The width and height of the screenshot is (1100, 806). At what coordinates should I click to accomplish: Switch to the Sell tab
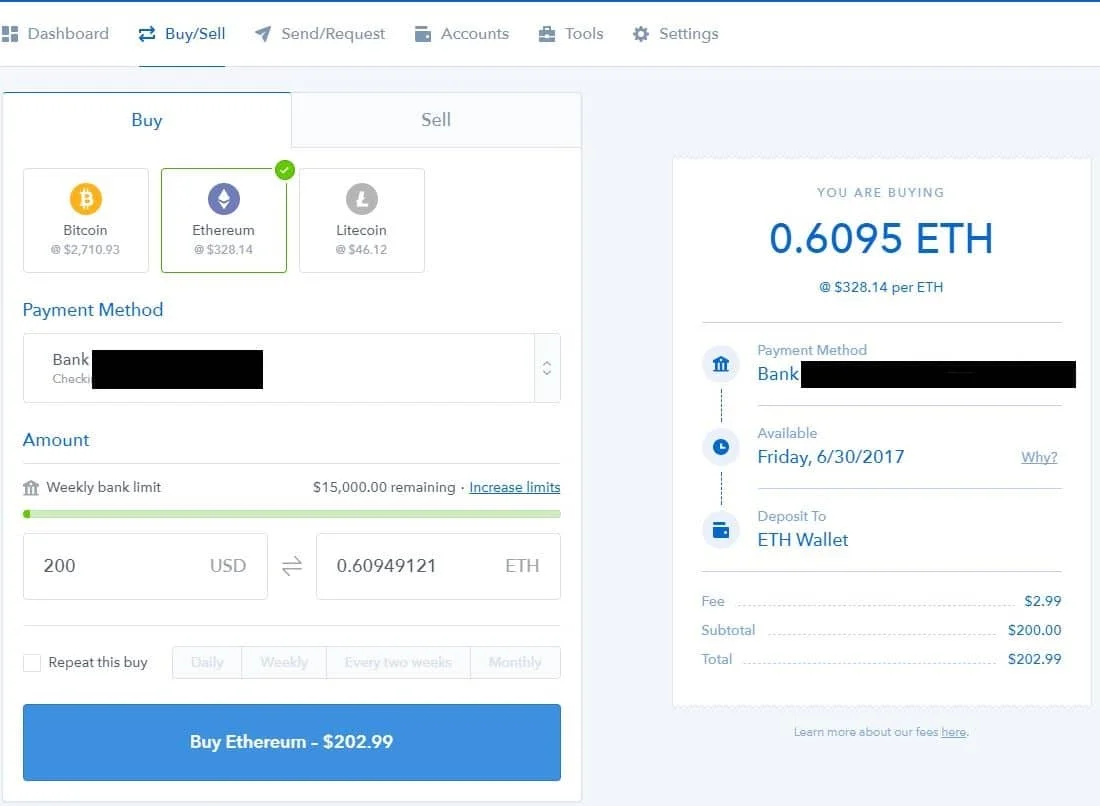(435, 119)
